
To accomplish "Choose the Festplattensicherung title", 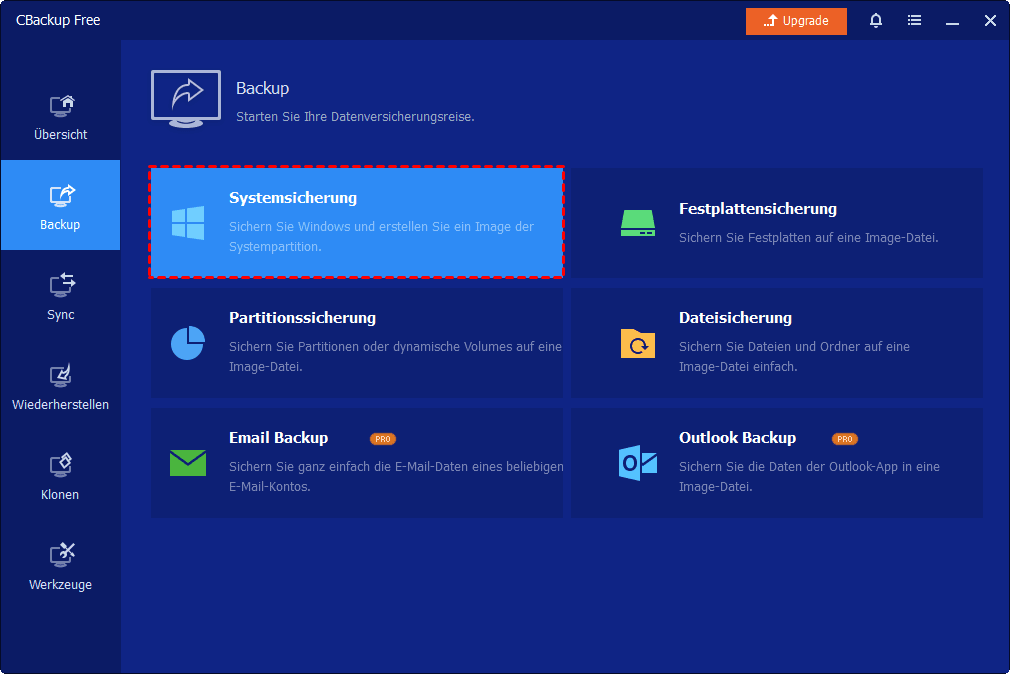I will coord(757,209).
